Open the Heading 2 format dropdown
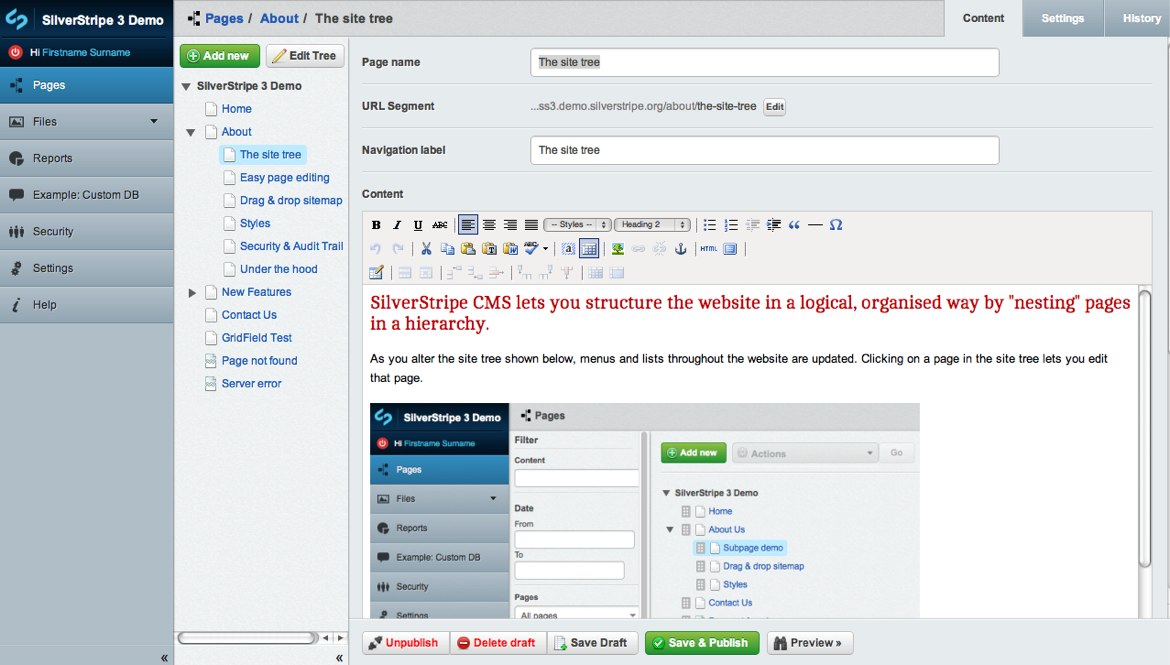This screenshot has width=1170, height=665. coord(652,225)
